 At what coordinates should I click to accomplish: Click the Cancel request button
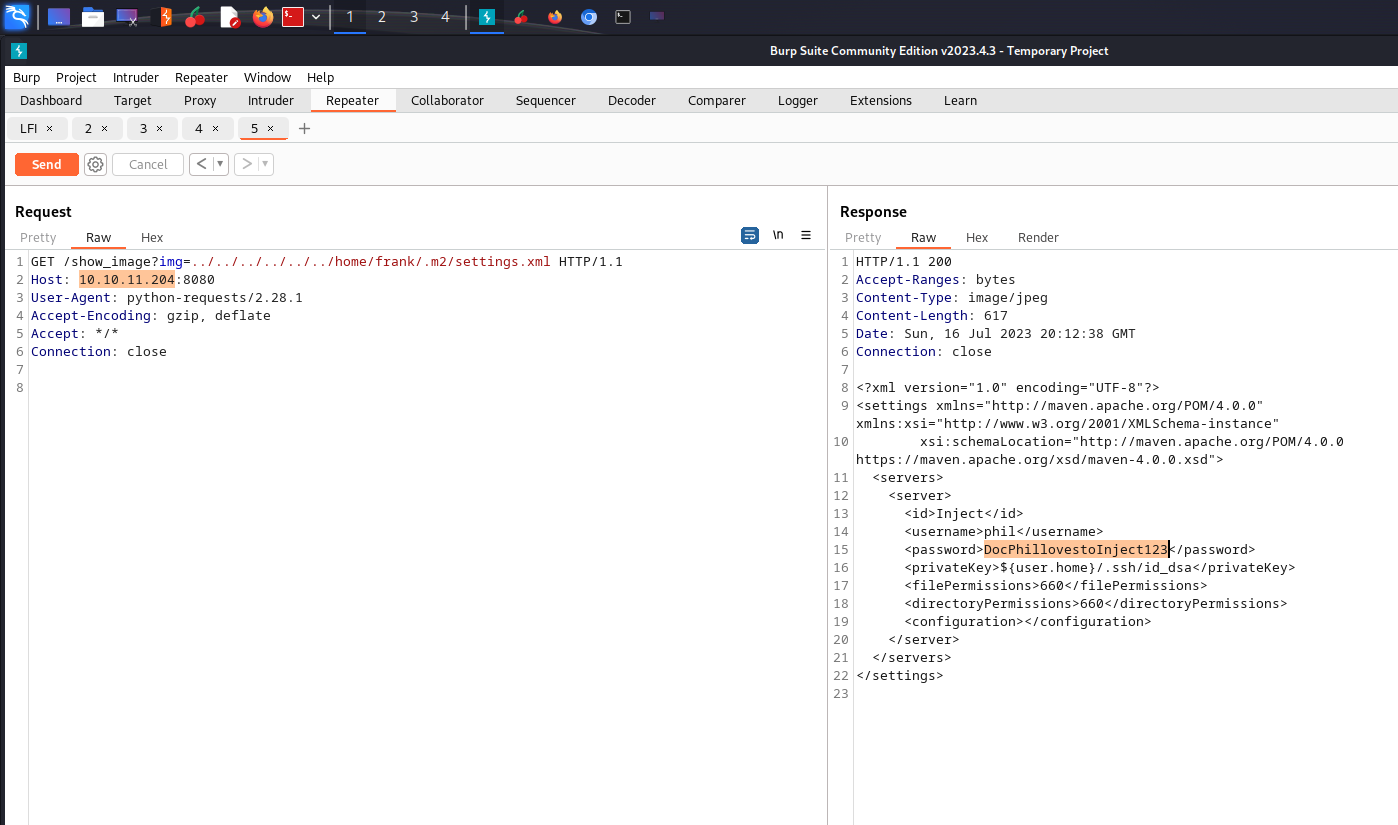pos(148,164)
